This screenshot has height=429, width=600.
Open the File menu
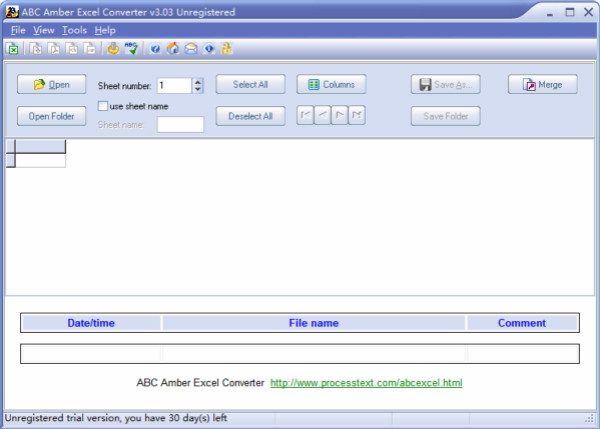pyautogui.click(x=18, y=30)
